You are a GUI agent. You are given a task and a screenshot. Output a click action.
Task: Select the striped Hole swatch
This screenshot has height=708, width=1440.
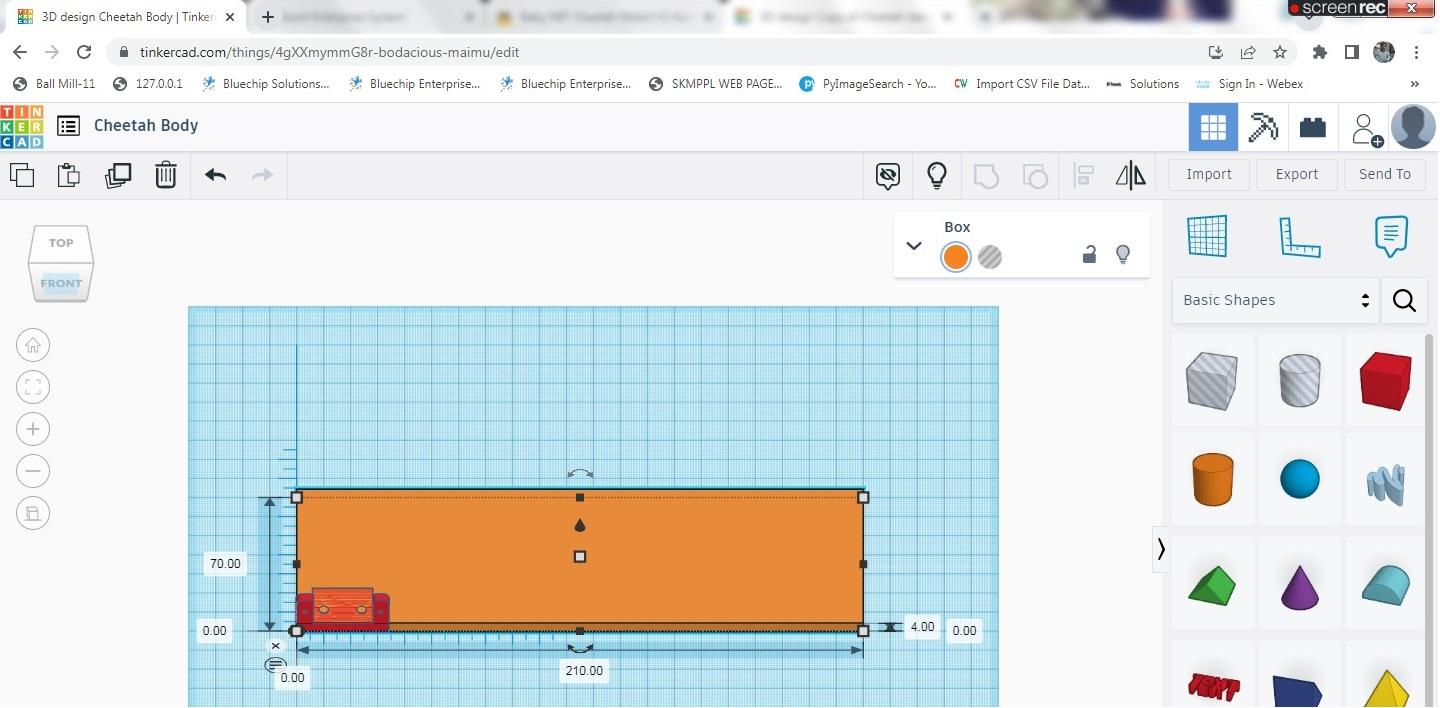click(x=990, y=257)
